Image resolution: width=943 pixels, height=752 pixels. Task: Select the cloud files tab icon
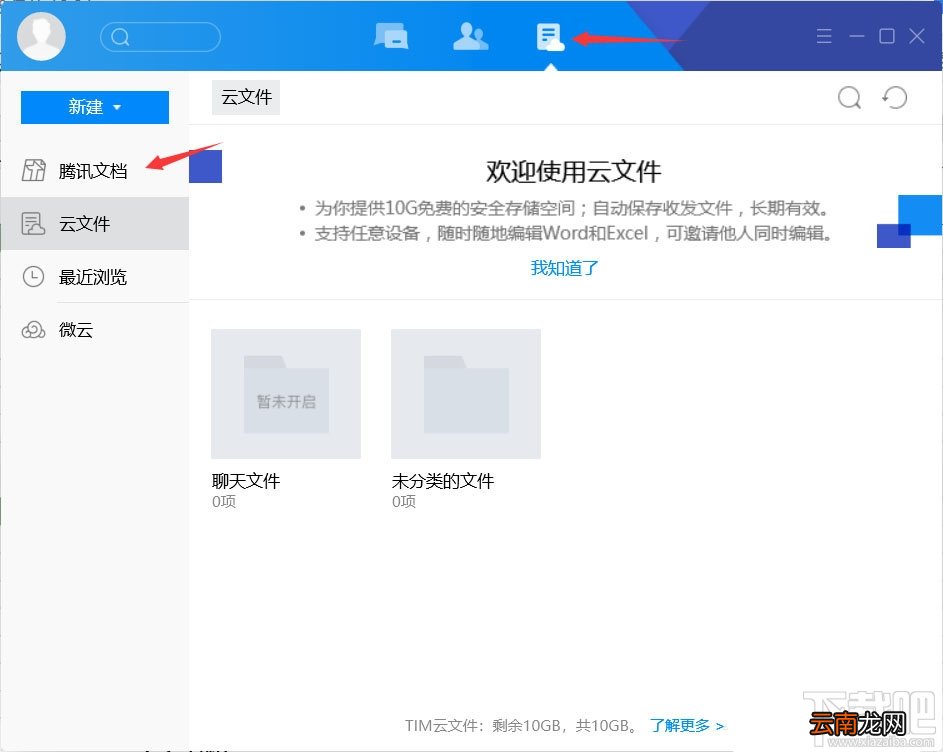[550, 37]
